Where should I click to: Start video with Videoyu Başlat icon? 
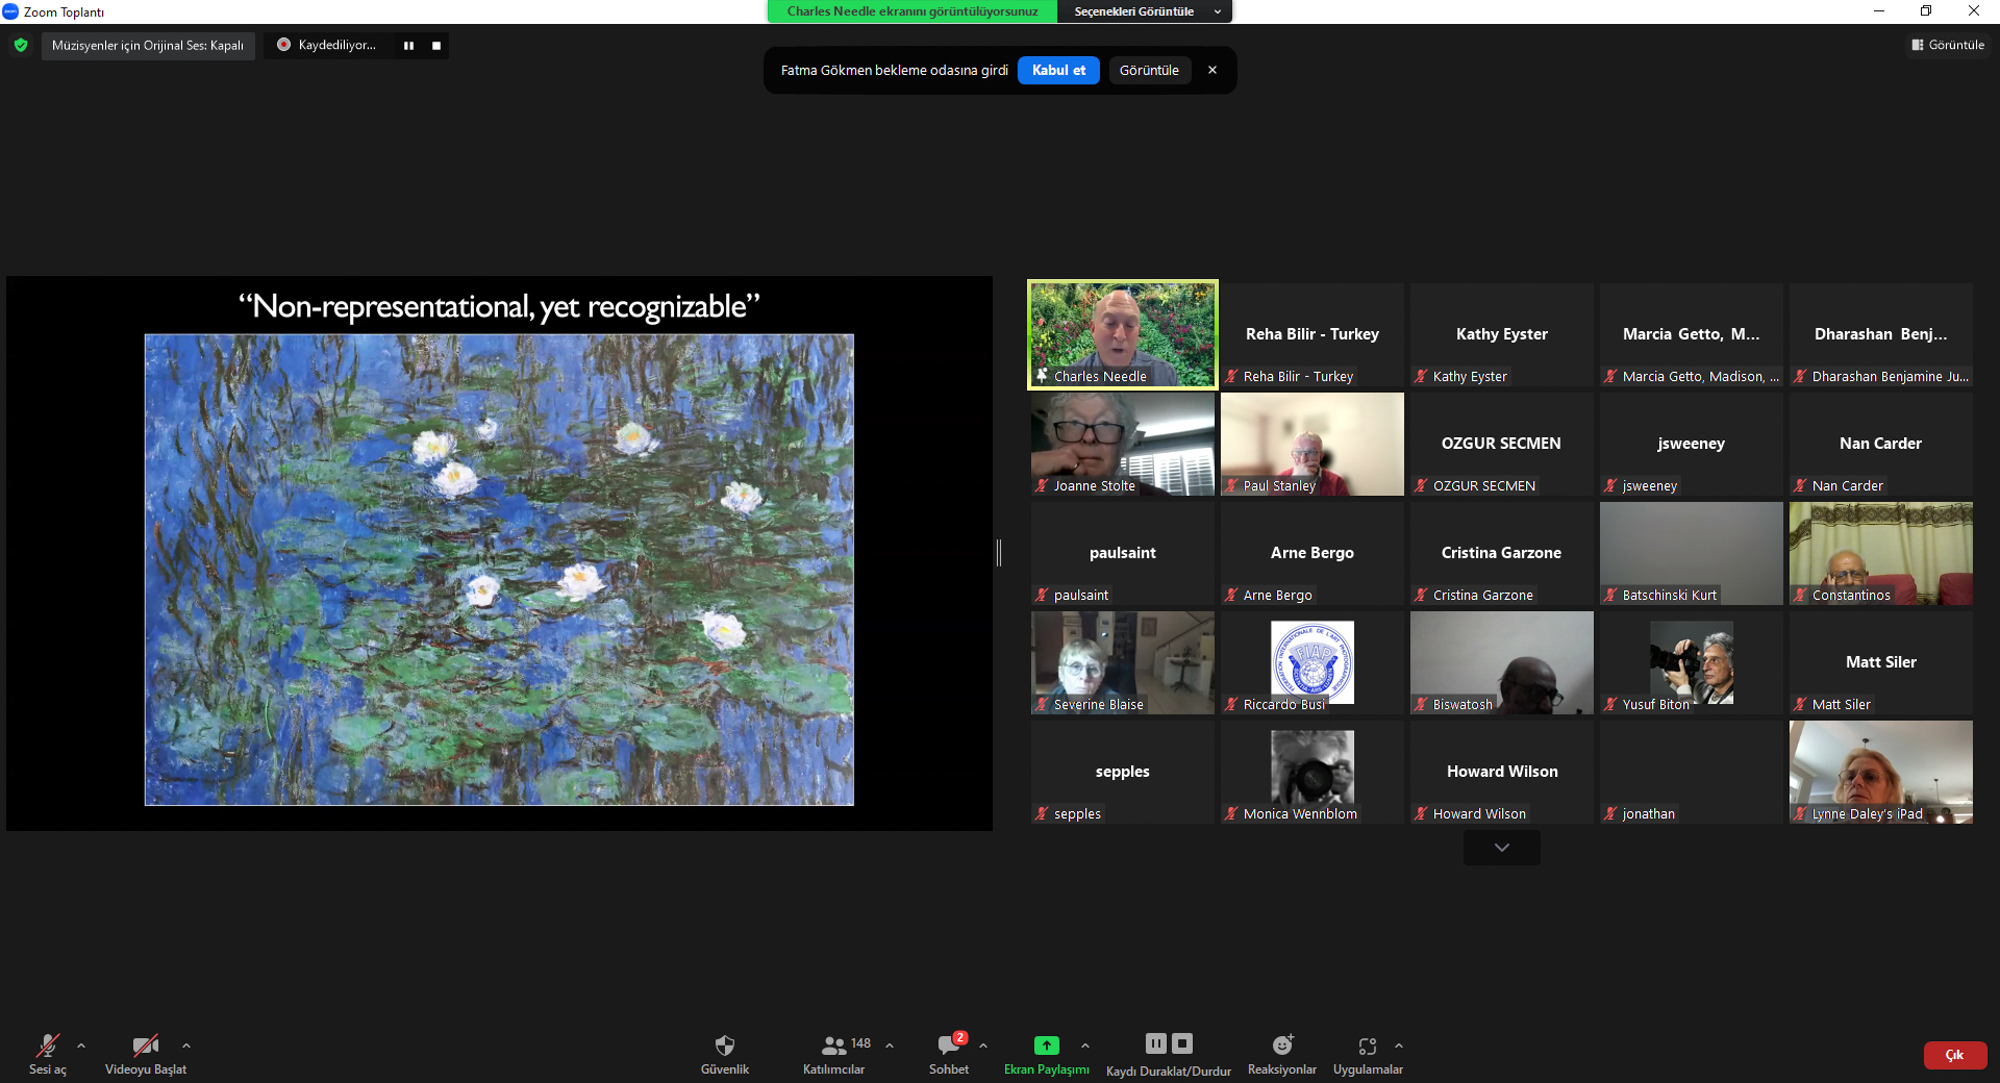(145, 1046)
